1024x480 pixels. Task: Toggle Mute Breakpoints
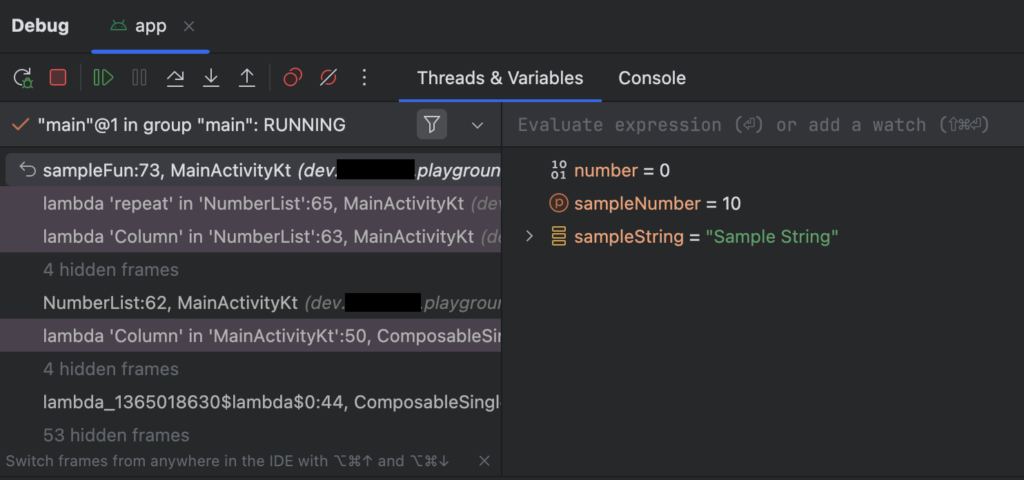pyautogui.click(x=328, y=78)
